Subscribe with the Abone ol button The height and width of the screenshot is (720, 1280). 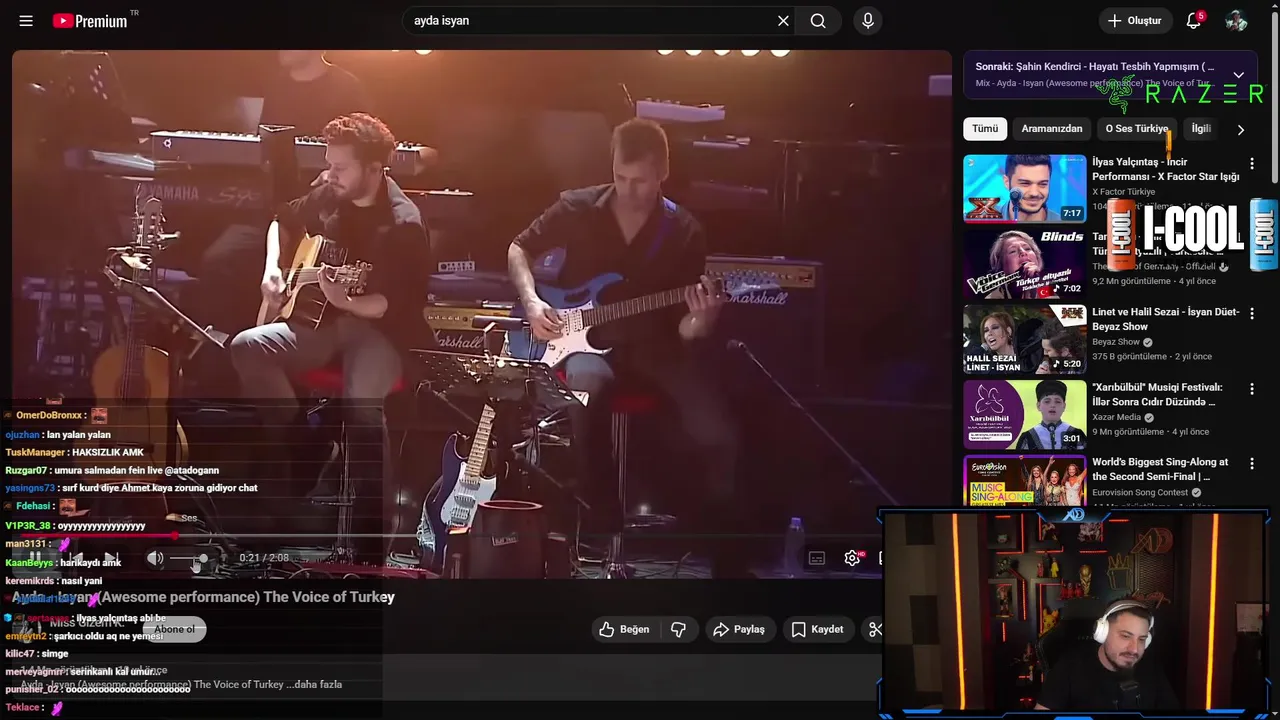pyautogui.click(x=174, y=629)
